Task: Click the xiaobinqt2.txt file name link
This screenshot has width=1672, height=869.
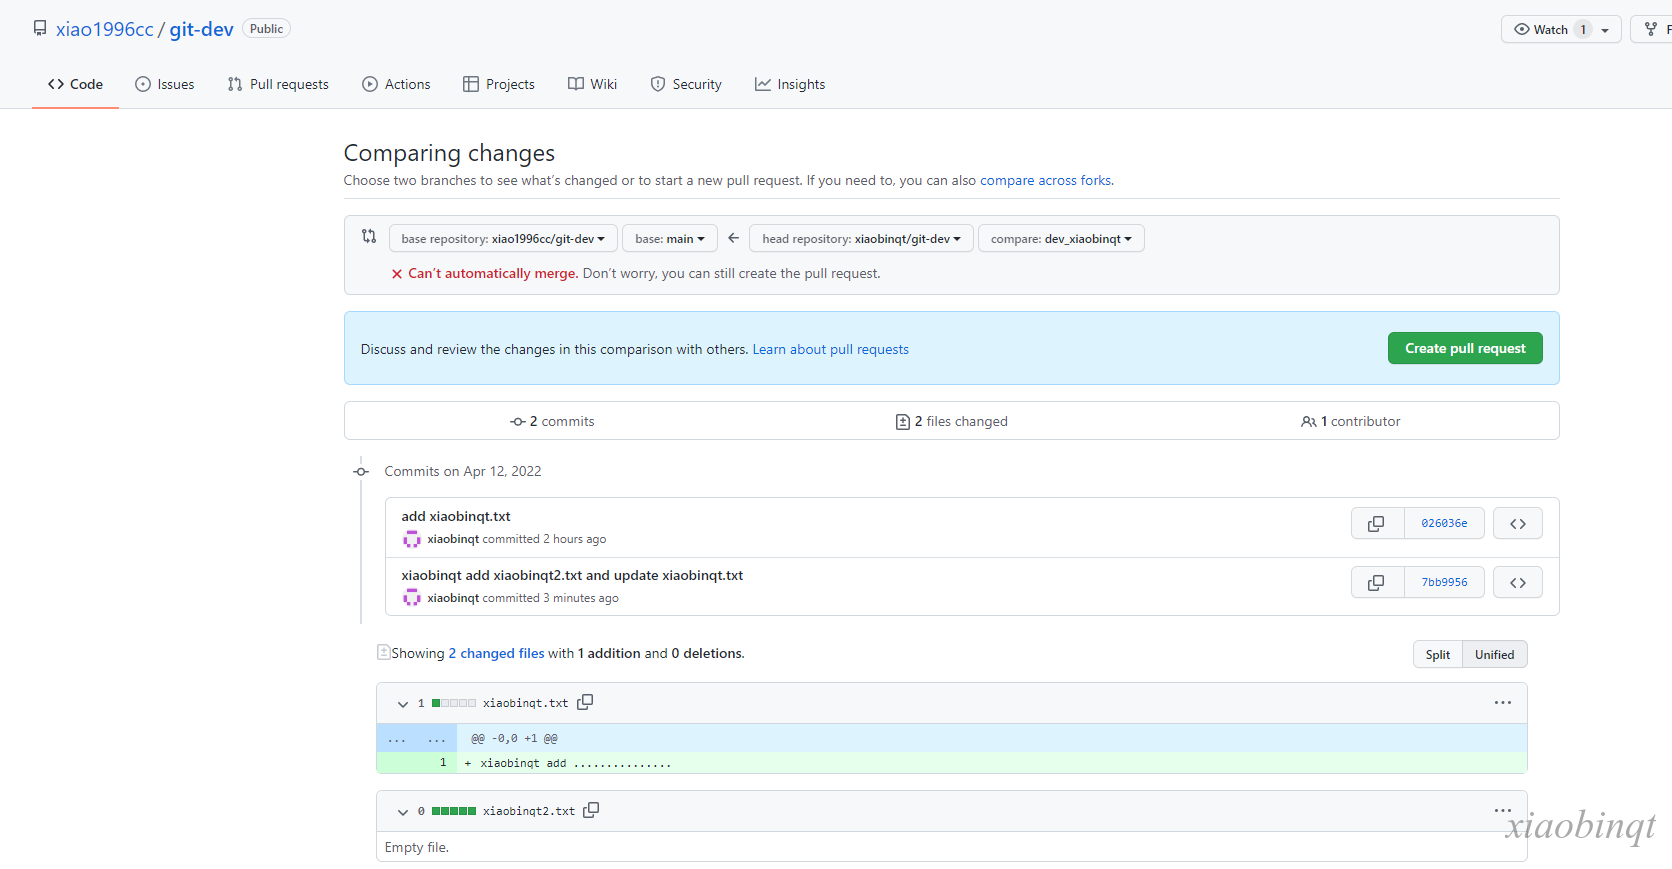Action: click(x=529, y=811)
